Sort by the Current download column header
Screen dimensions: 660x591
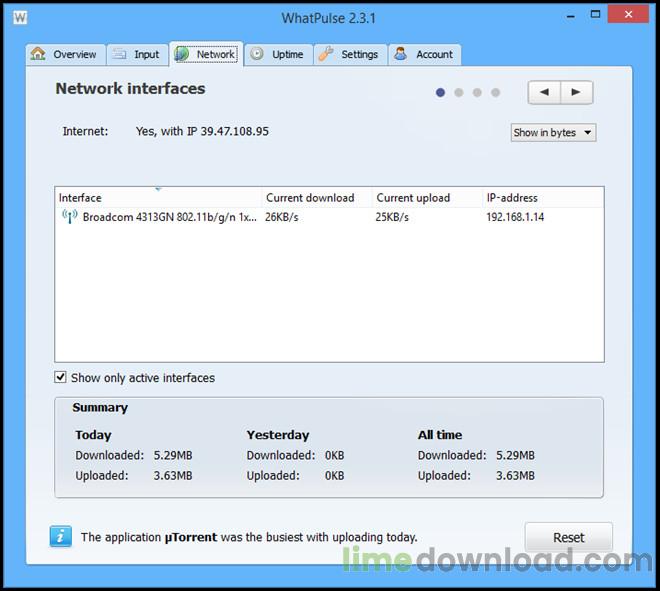click(x=316, y=198)
